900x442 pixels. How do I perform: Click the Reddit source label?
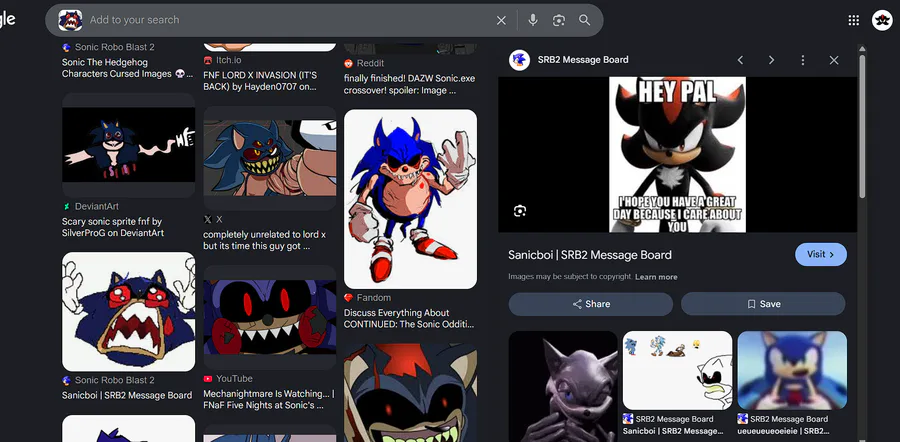pyautogui.click(x=370, y=63)
